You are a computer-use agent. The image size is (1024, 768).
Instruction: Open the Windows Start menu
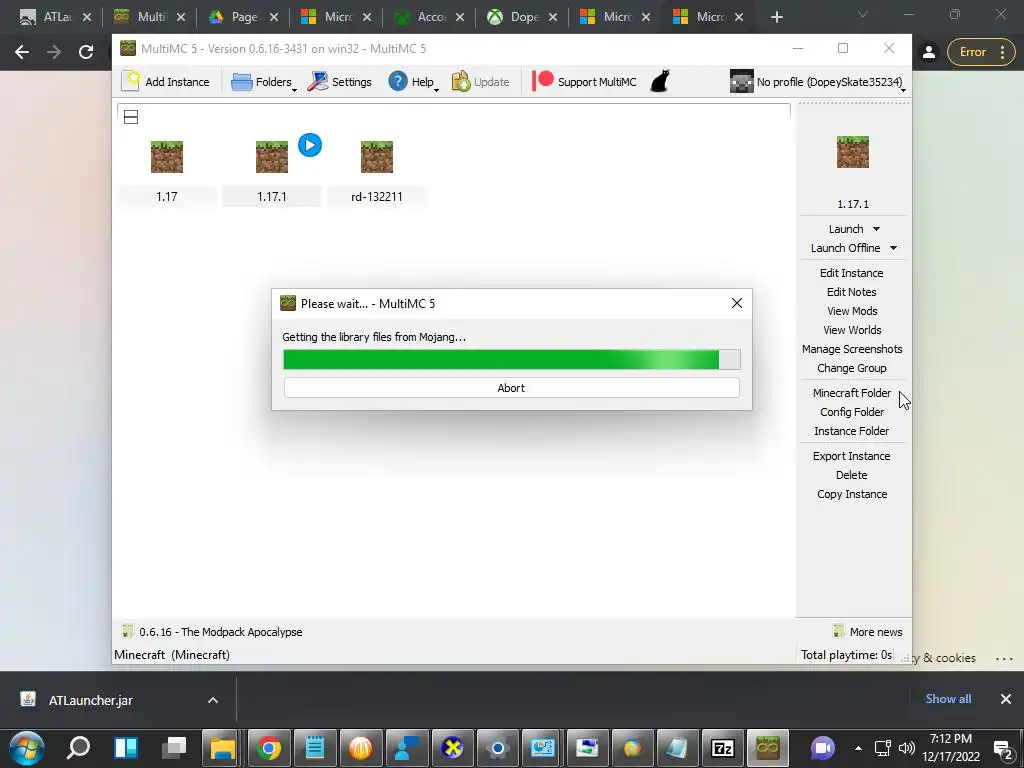click(26, 748)
